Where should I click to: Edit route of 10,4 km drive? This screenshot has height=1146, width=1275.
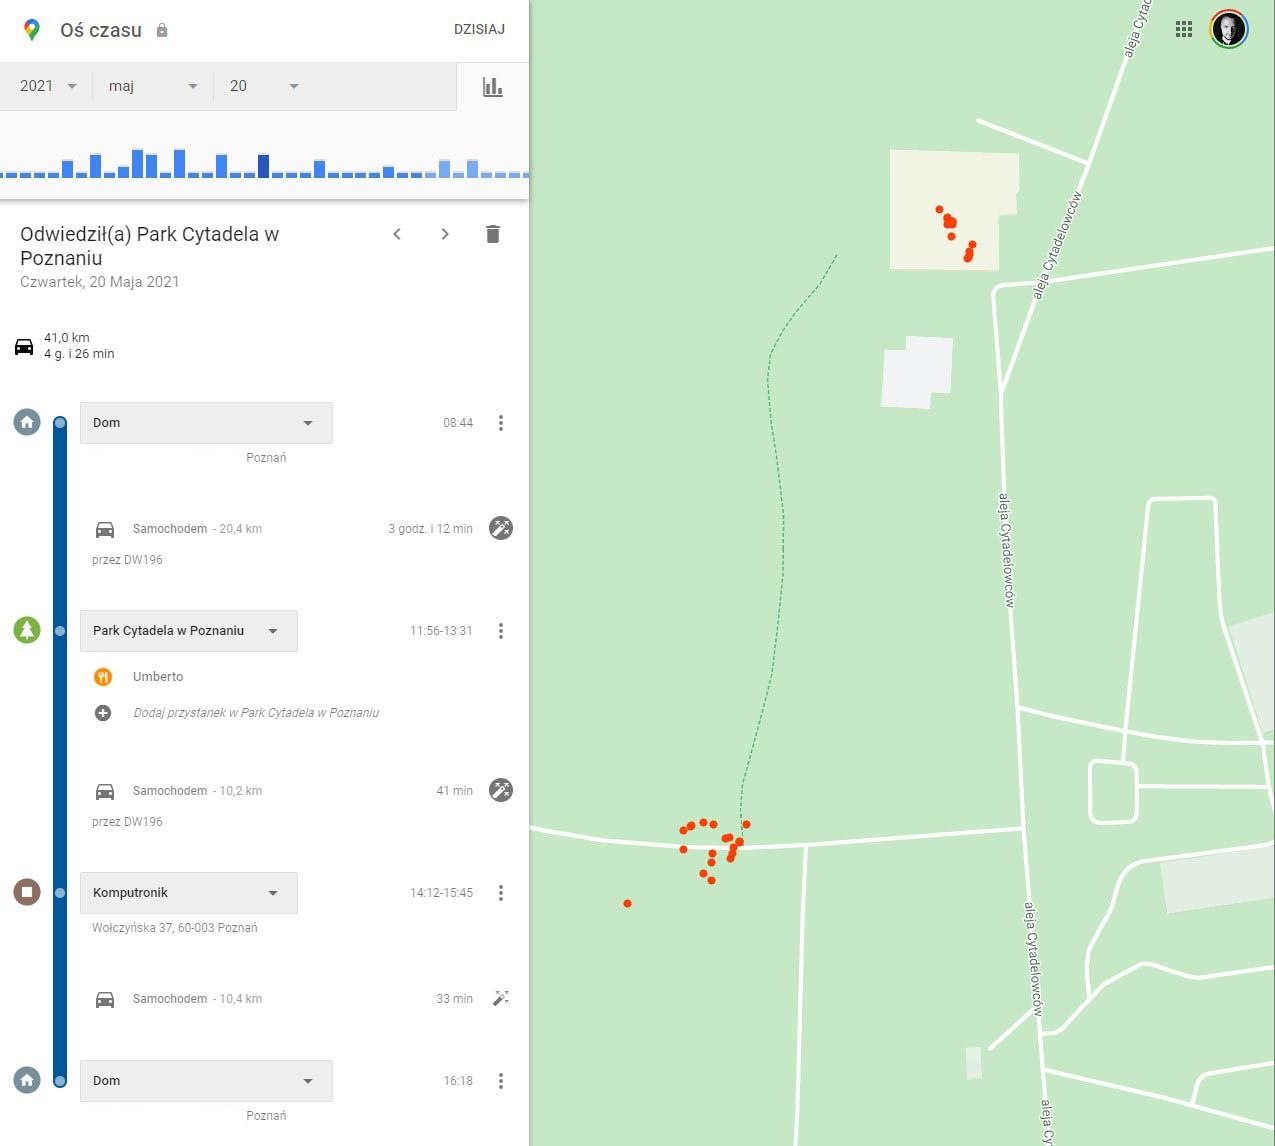click(501, 998)
